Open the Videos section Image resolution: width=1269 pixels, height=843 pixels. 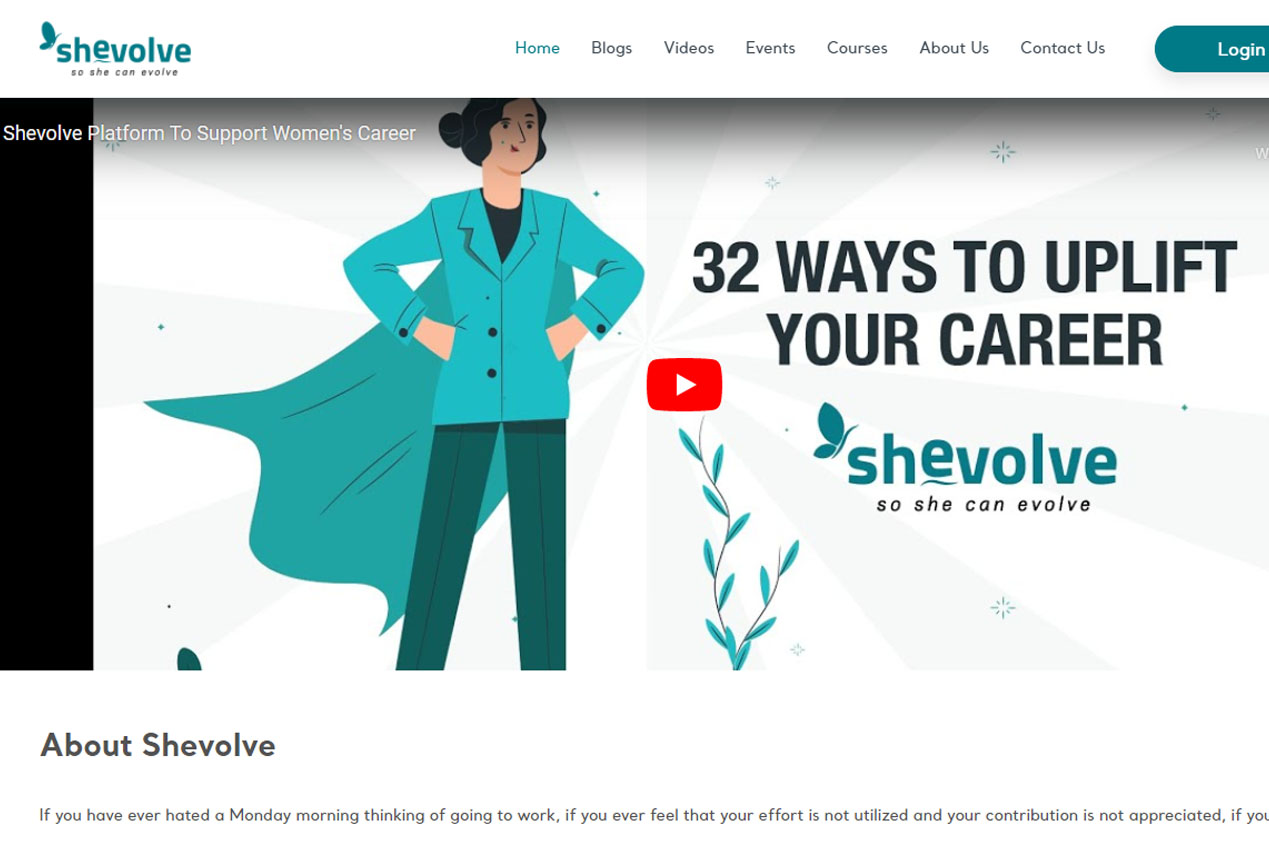[x=689, y=48]
